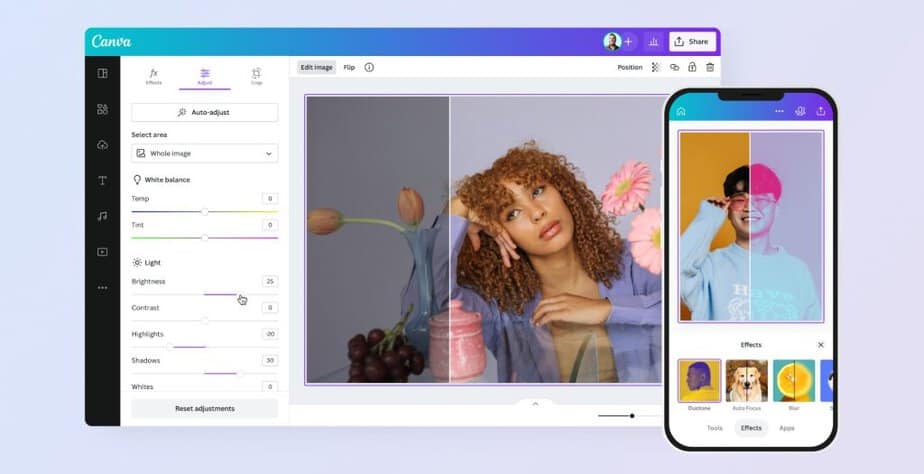Click the zoom slider handle
The image size is (924, 474).
click(632, 416)
